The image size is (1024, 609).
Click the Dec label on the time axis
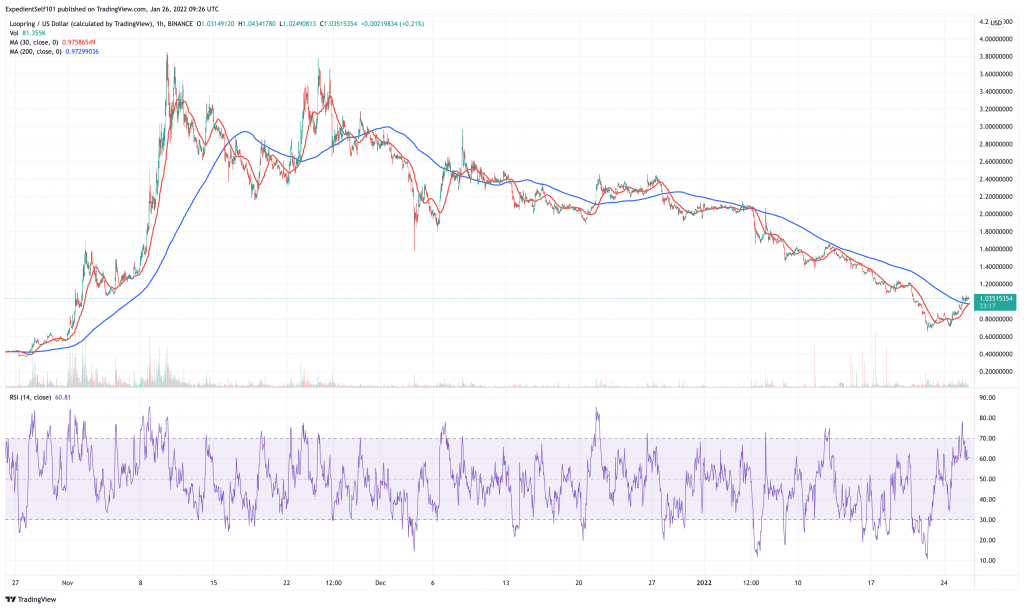coord(381,580)
